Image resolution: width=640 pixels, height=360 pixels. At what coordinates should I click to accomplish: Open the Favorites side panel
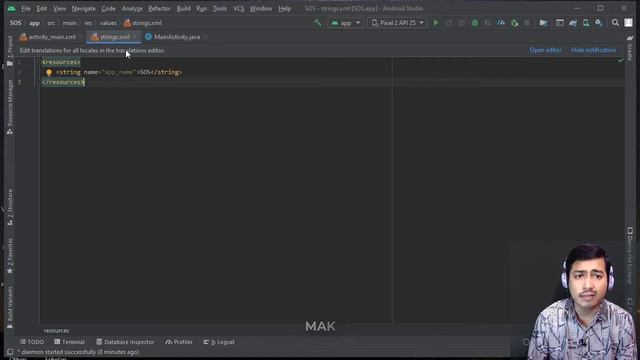pos(10,256)
